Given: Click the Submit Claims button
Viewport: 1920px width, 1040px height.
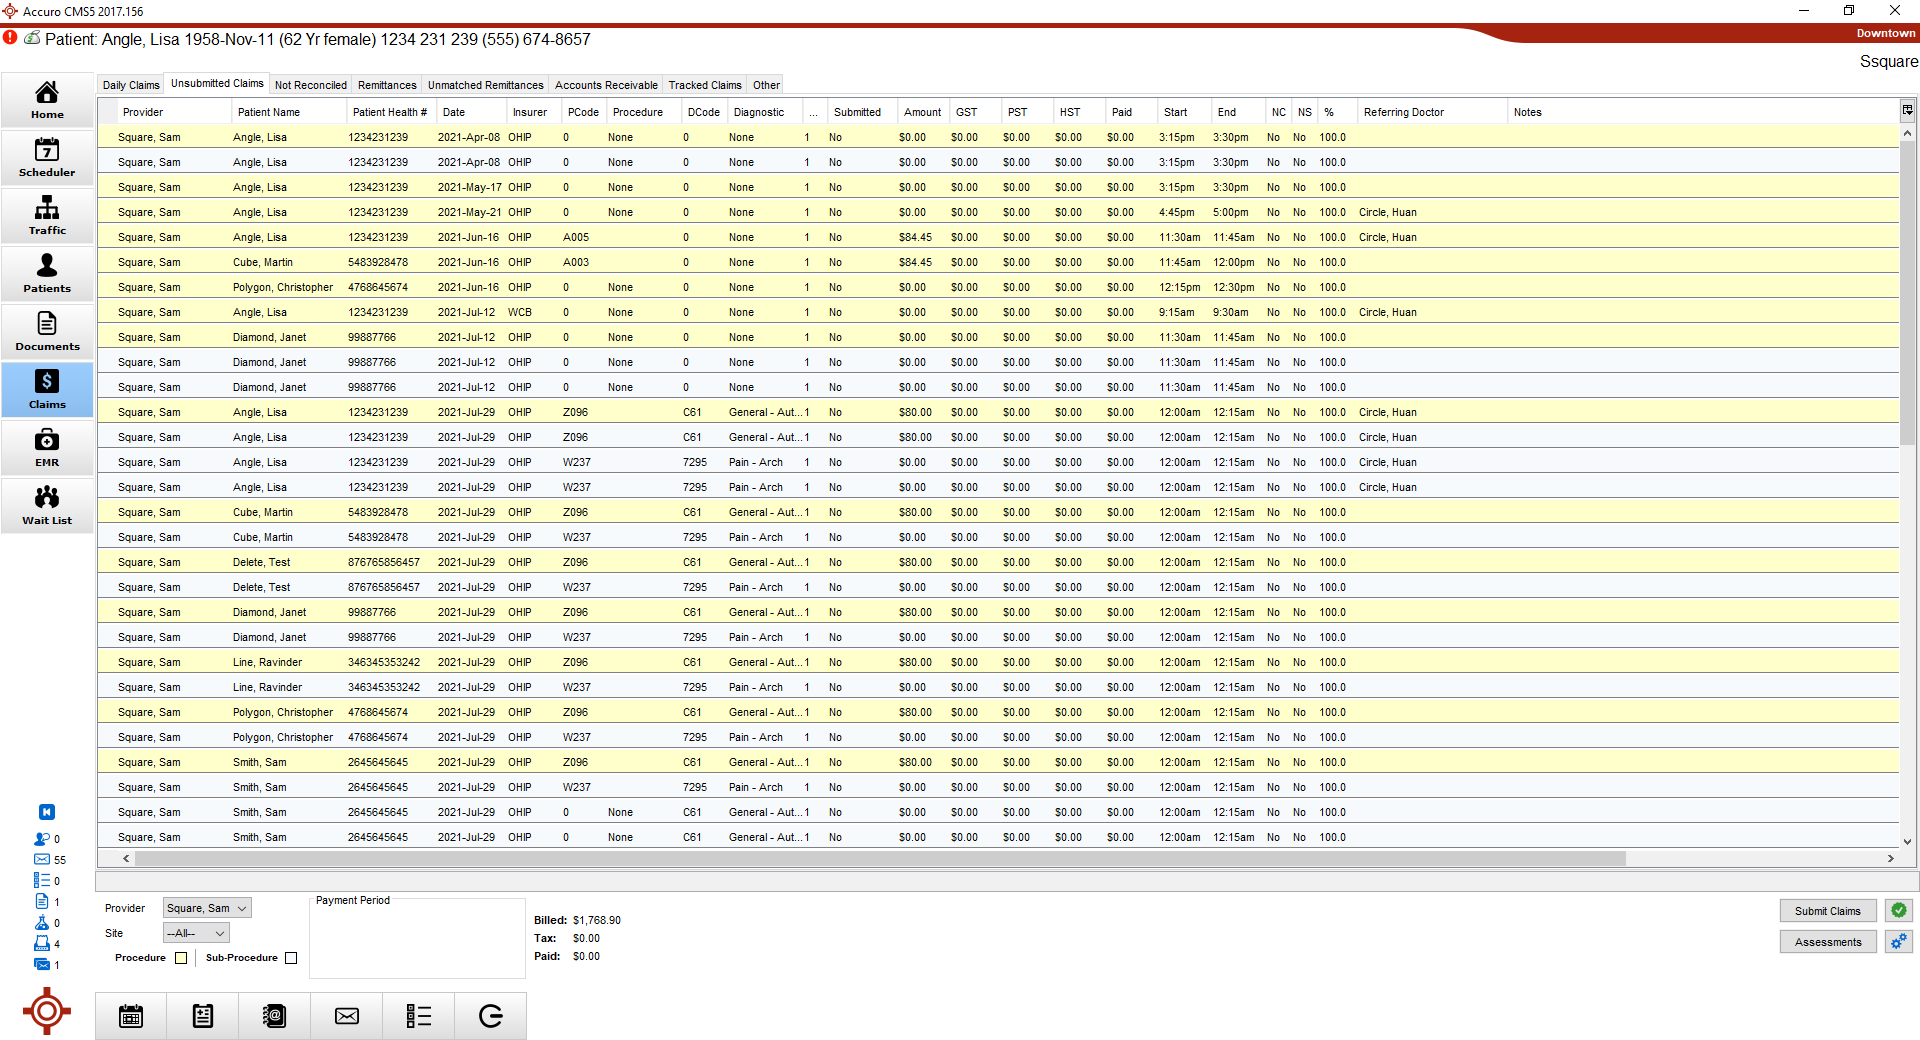Looking at the screenshot, I should click(x=1827, y=911).
